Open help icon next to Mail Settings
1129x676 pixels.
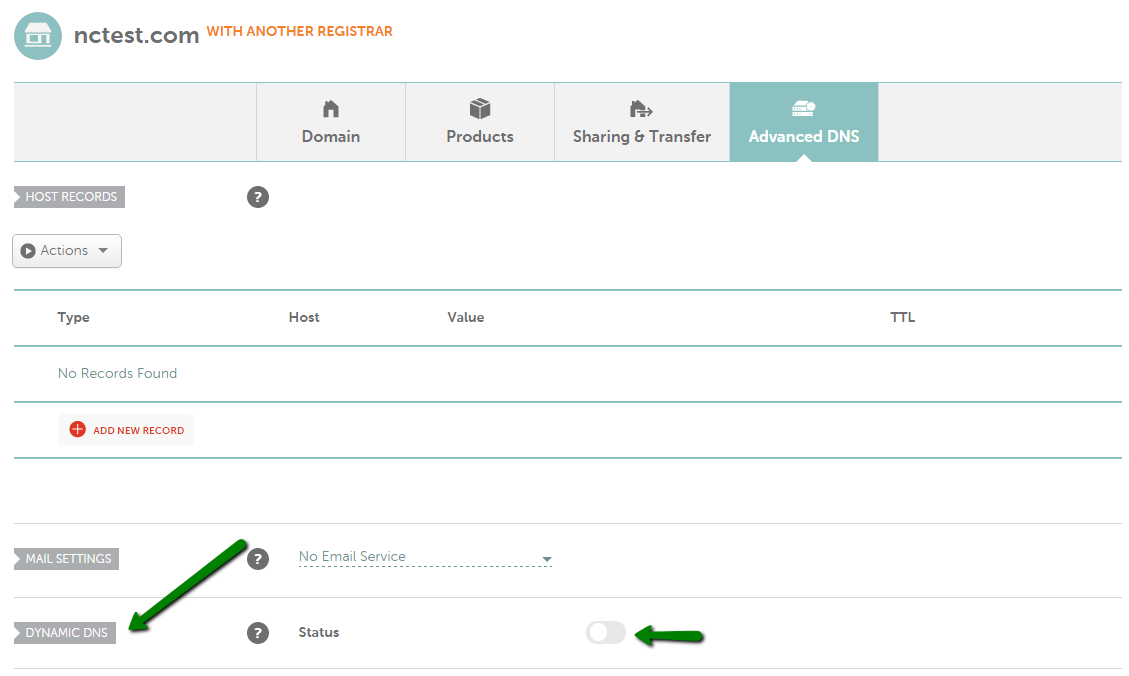[258, 559]
